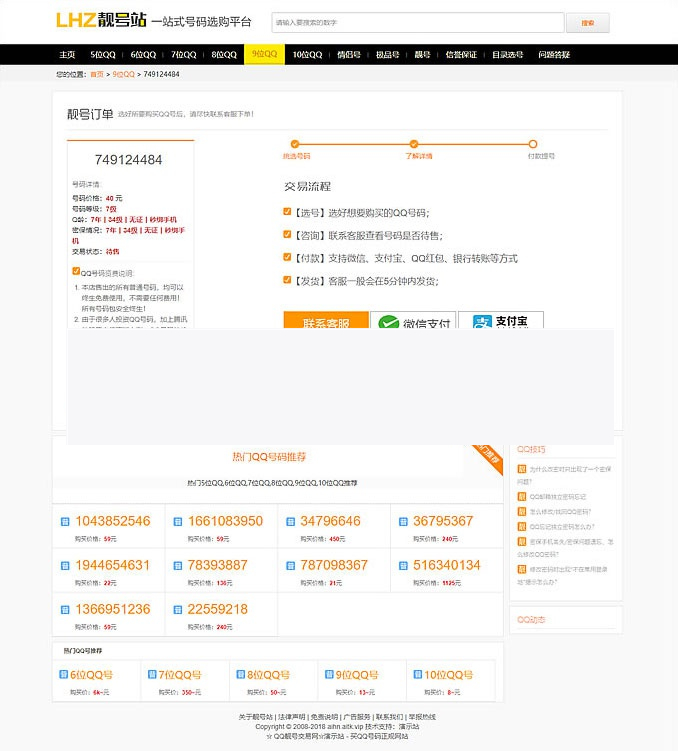Open the 5位QQ navigation menu item
The width and height of the screenshot is (678, 751).
click(103, 55)
